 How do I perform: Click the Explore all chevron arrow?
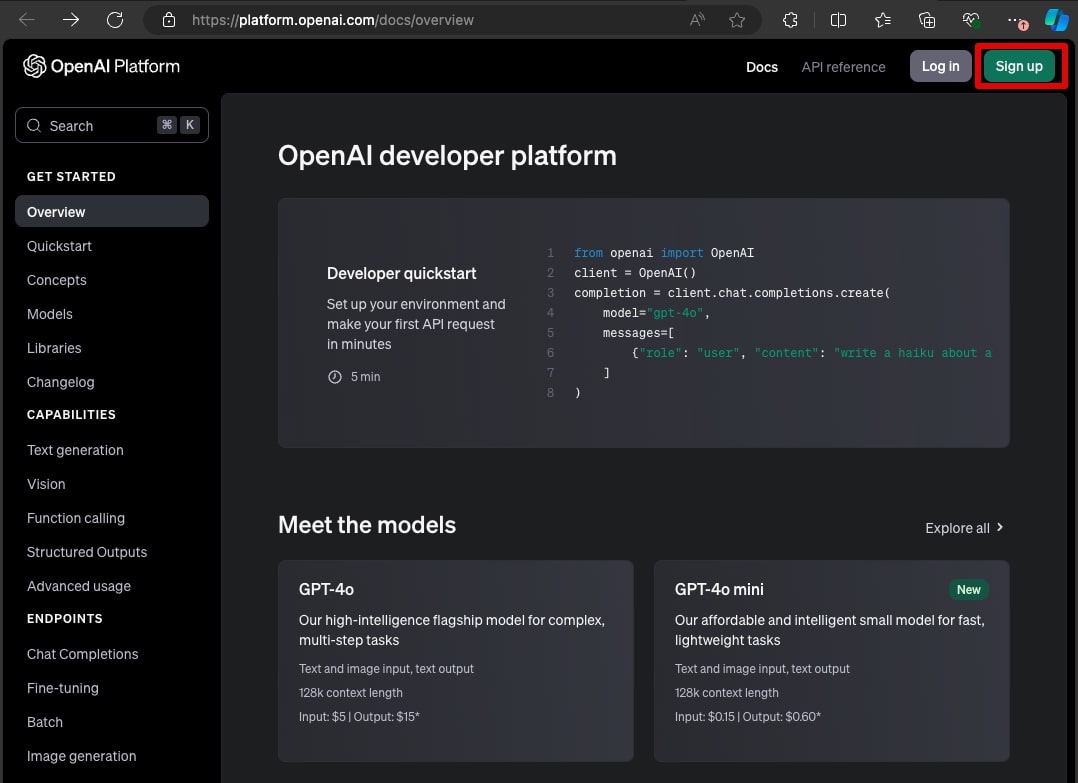click(x=1000, y=527)
